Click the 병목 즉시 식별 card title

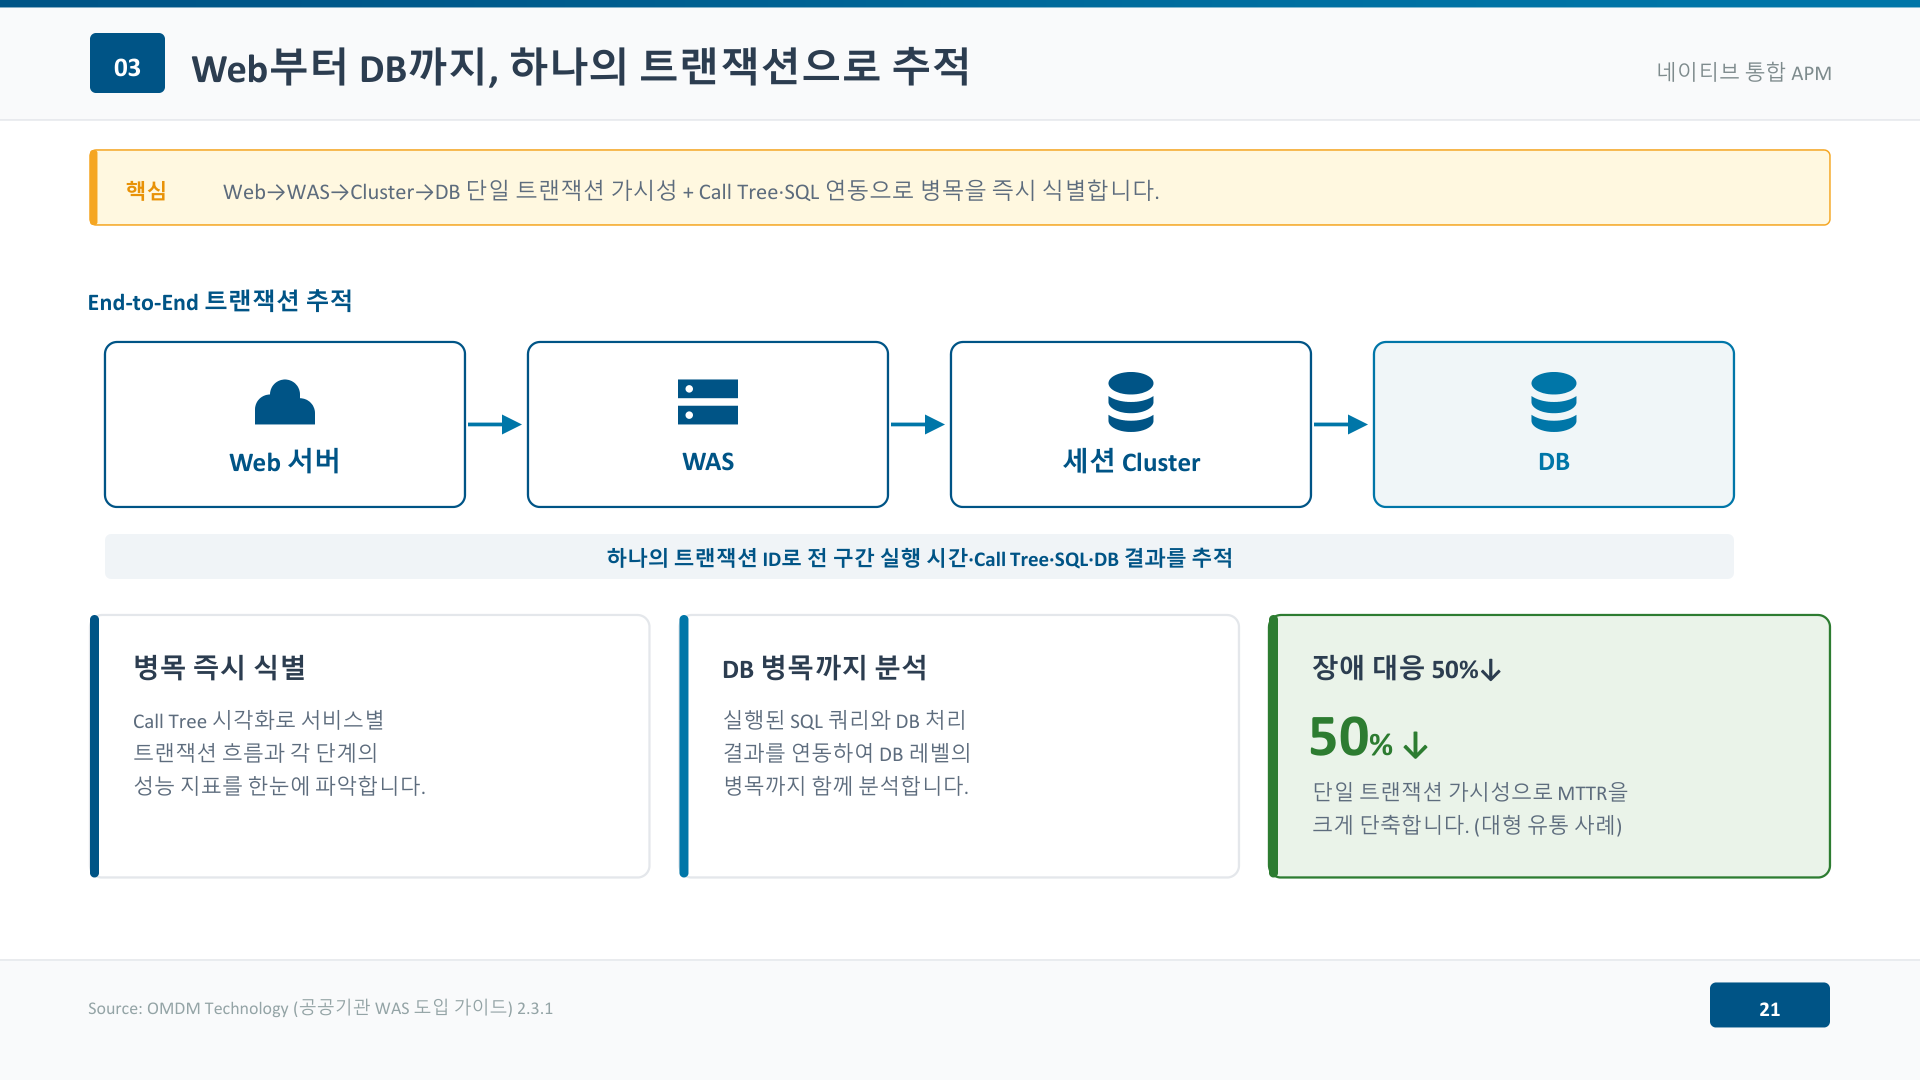(x=219, y=667)
